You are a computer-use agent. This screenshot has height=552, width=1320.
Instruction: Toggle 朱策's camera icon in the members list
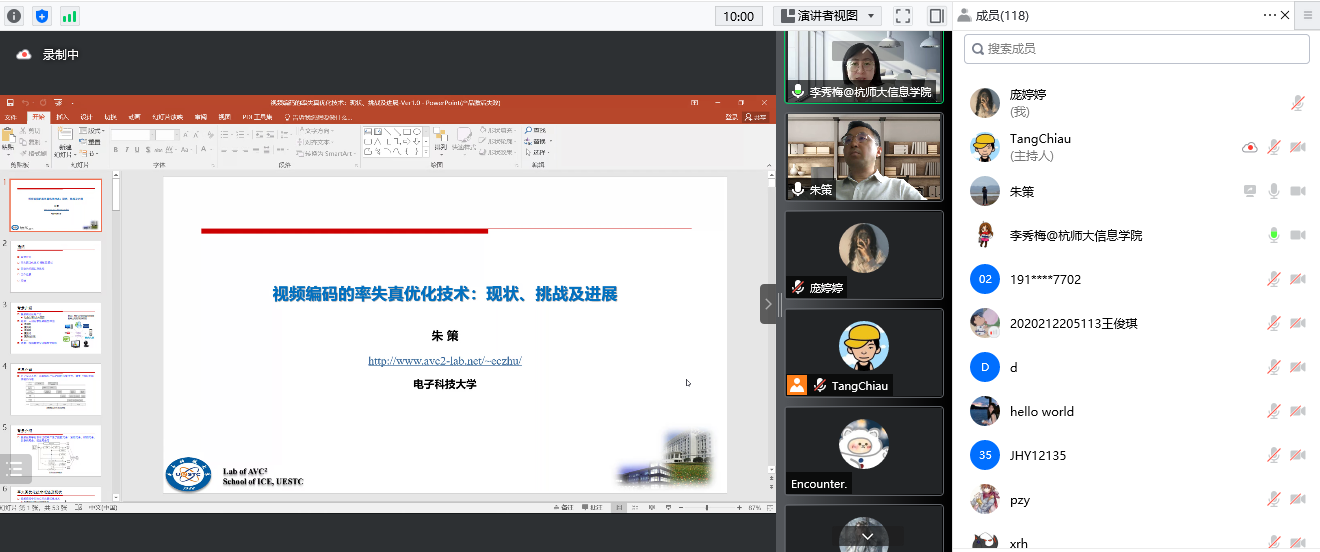coord(1298,191)
